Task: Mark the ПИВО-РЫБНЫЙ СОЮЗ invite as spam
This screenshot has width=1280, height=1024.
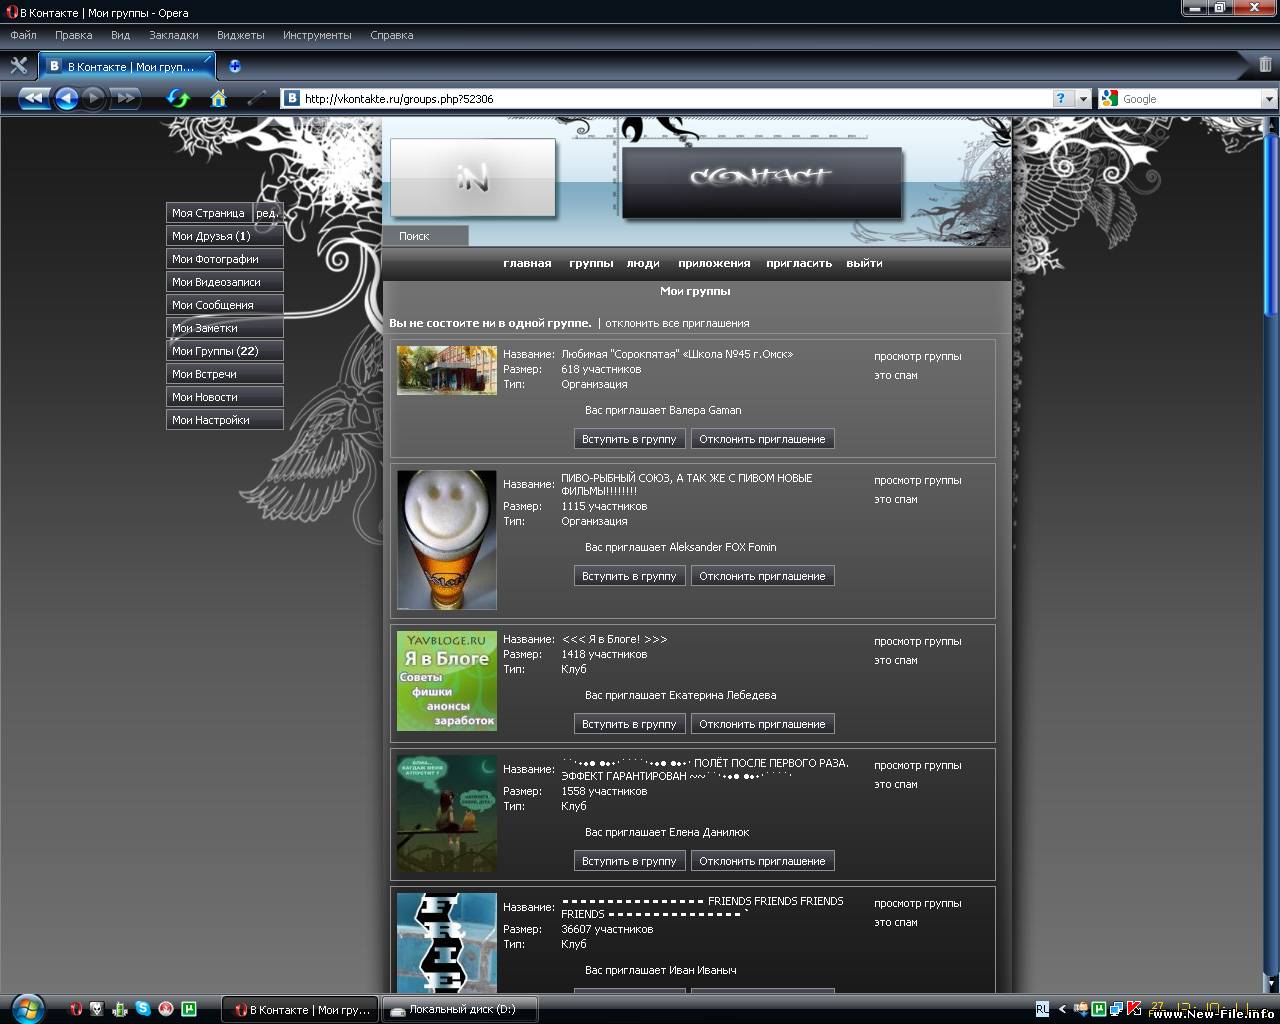Action: tap(895, 499)
